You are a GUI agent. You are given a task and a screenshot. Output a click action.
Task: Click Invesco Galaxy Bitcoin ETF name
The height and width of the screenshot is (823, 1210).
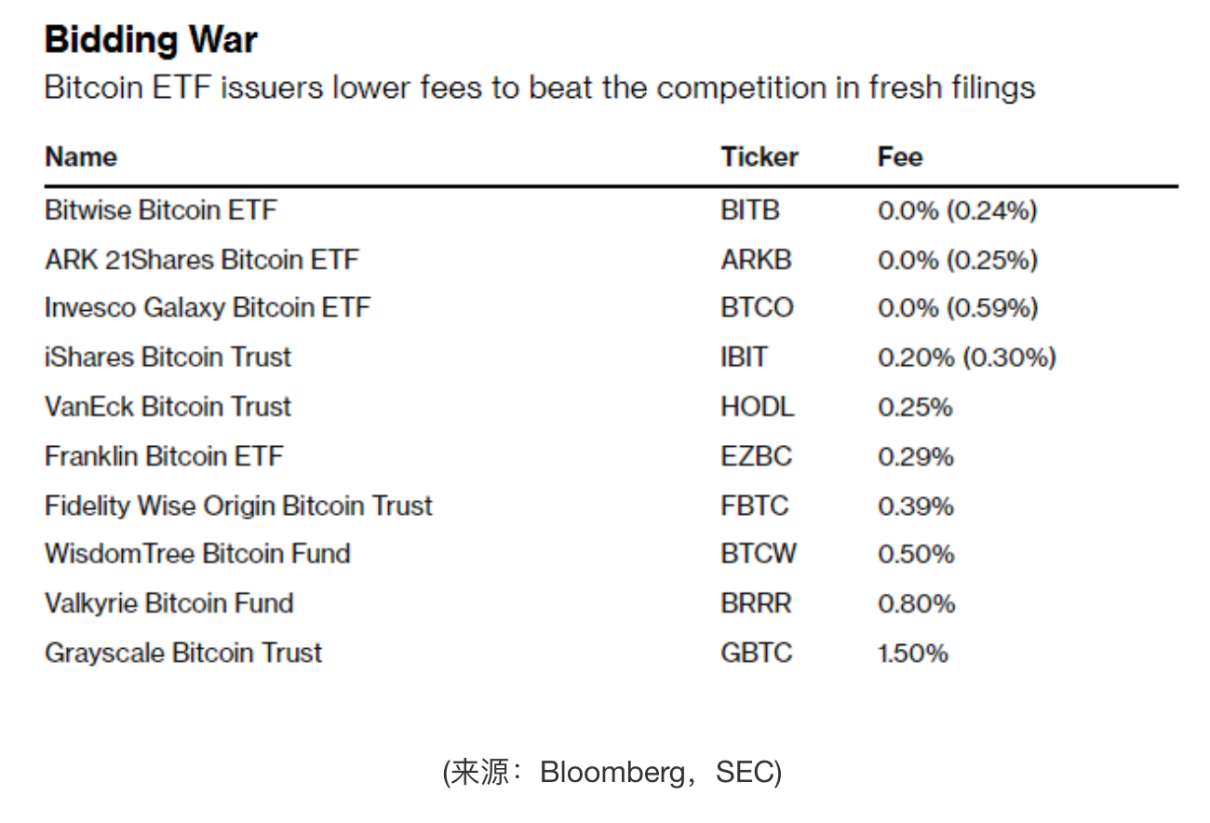pos(207,308)
